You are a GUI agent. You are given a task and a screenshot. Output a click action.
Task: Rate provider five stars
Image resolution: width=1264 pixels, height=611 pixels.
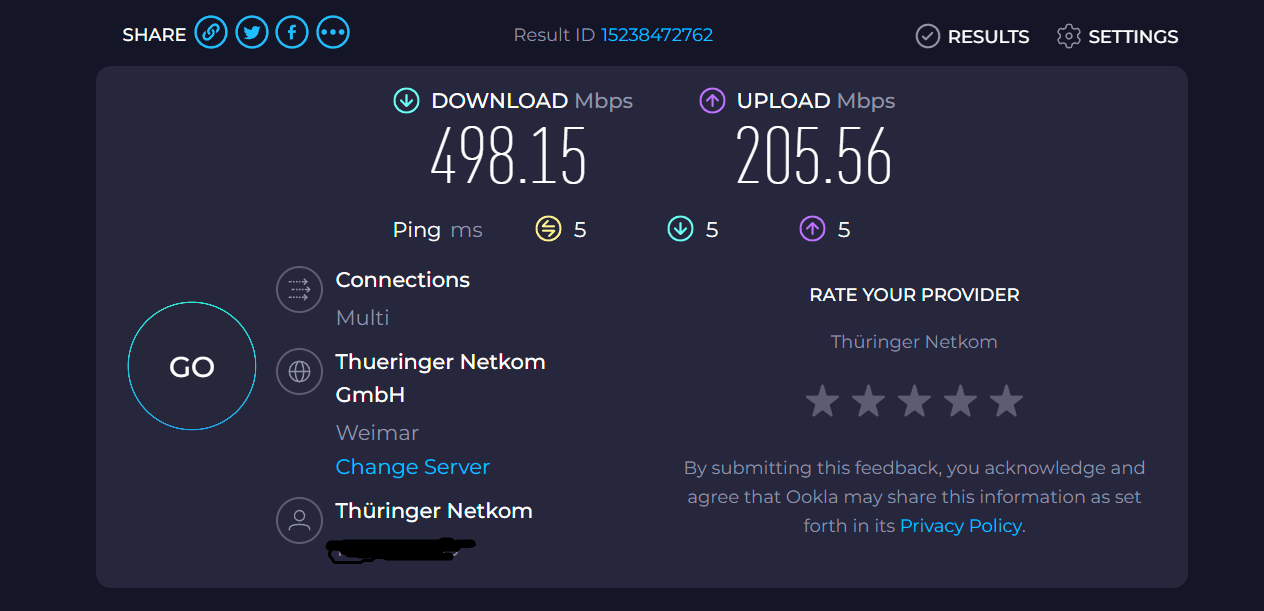(1006, 401)
